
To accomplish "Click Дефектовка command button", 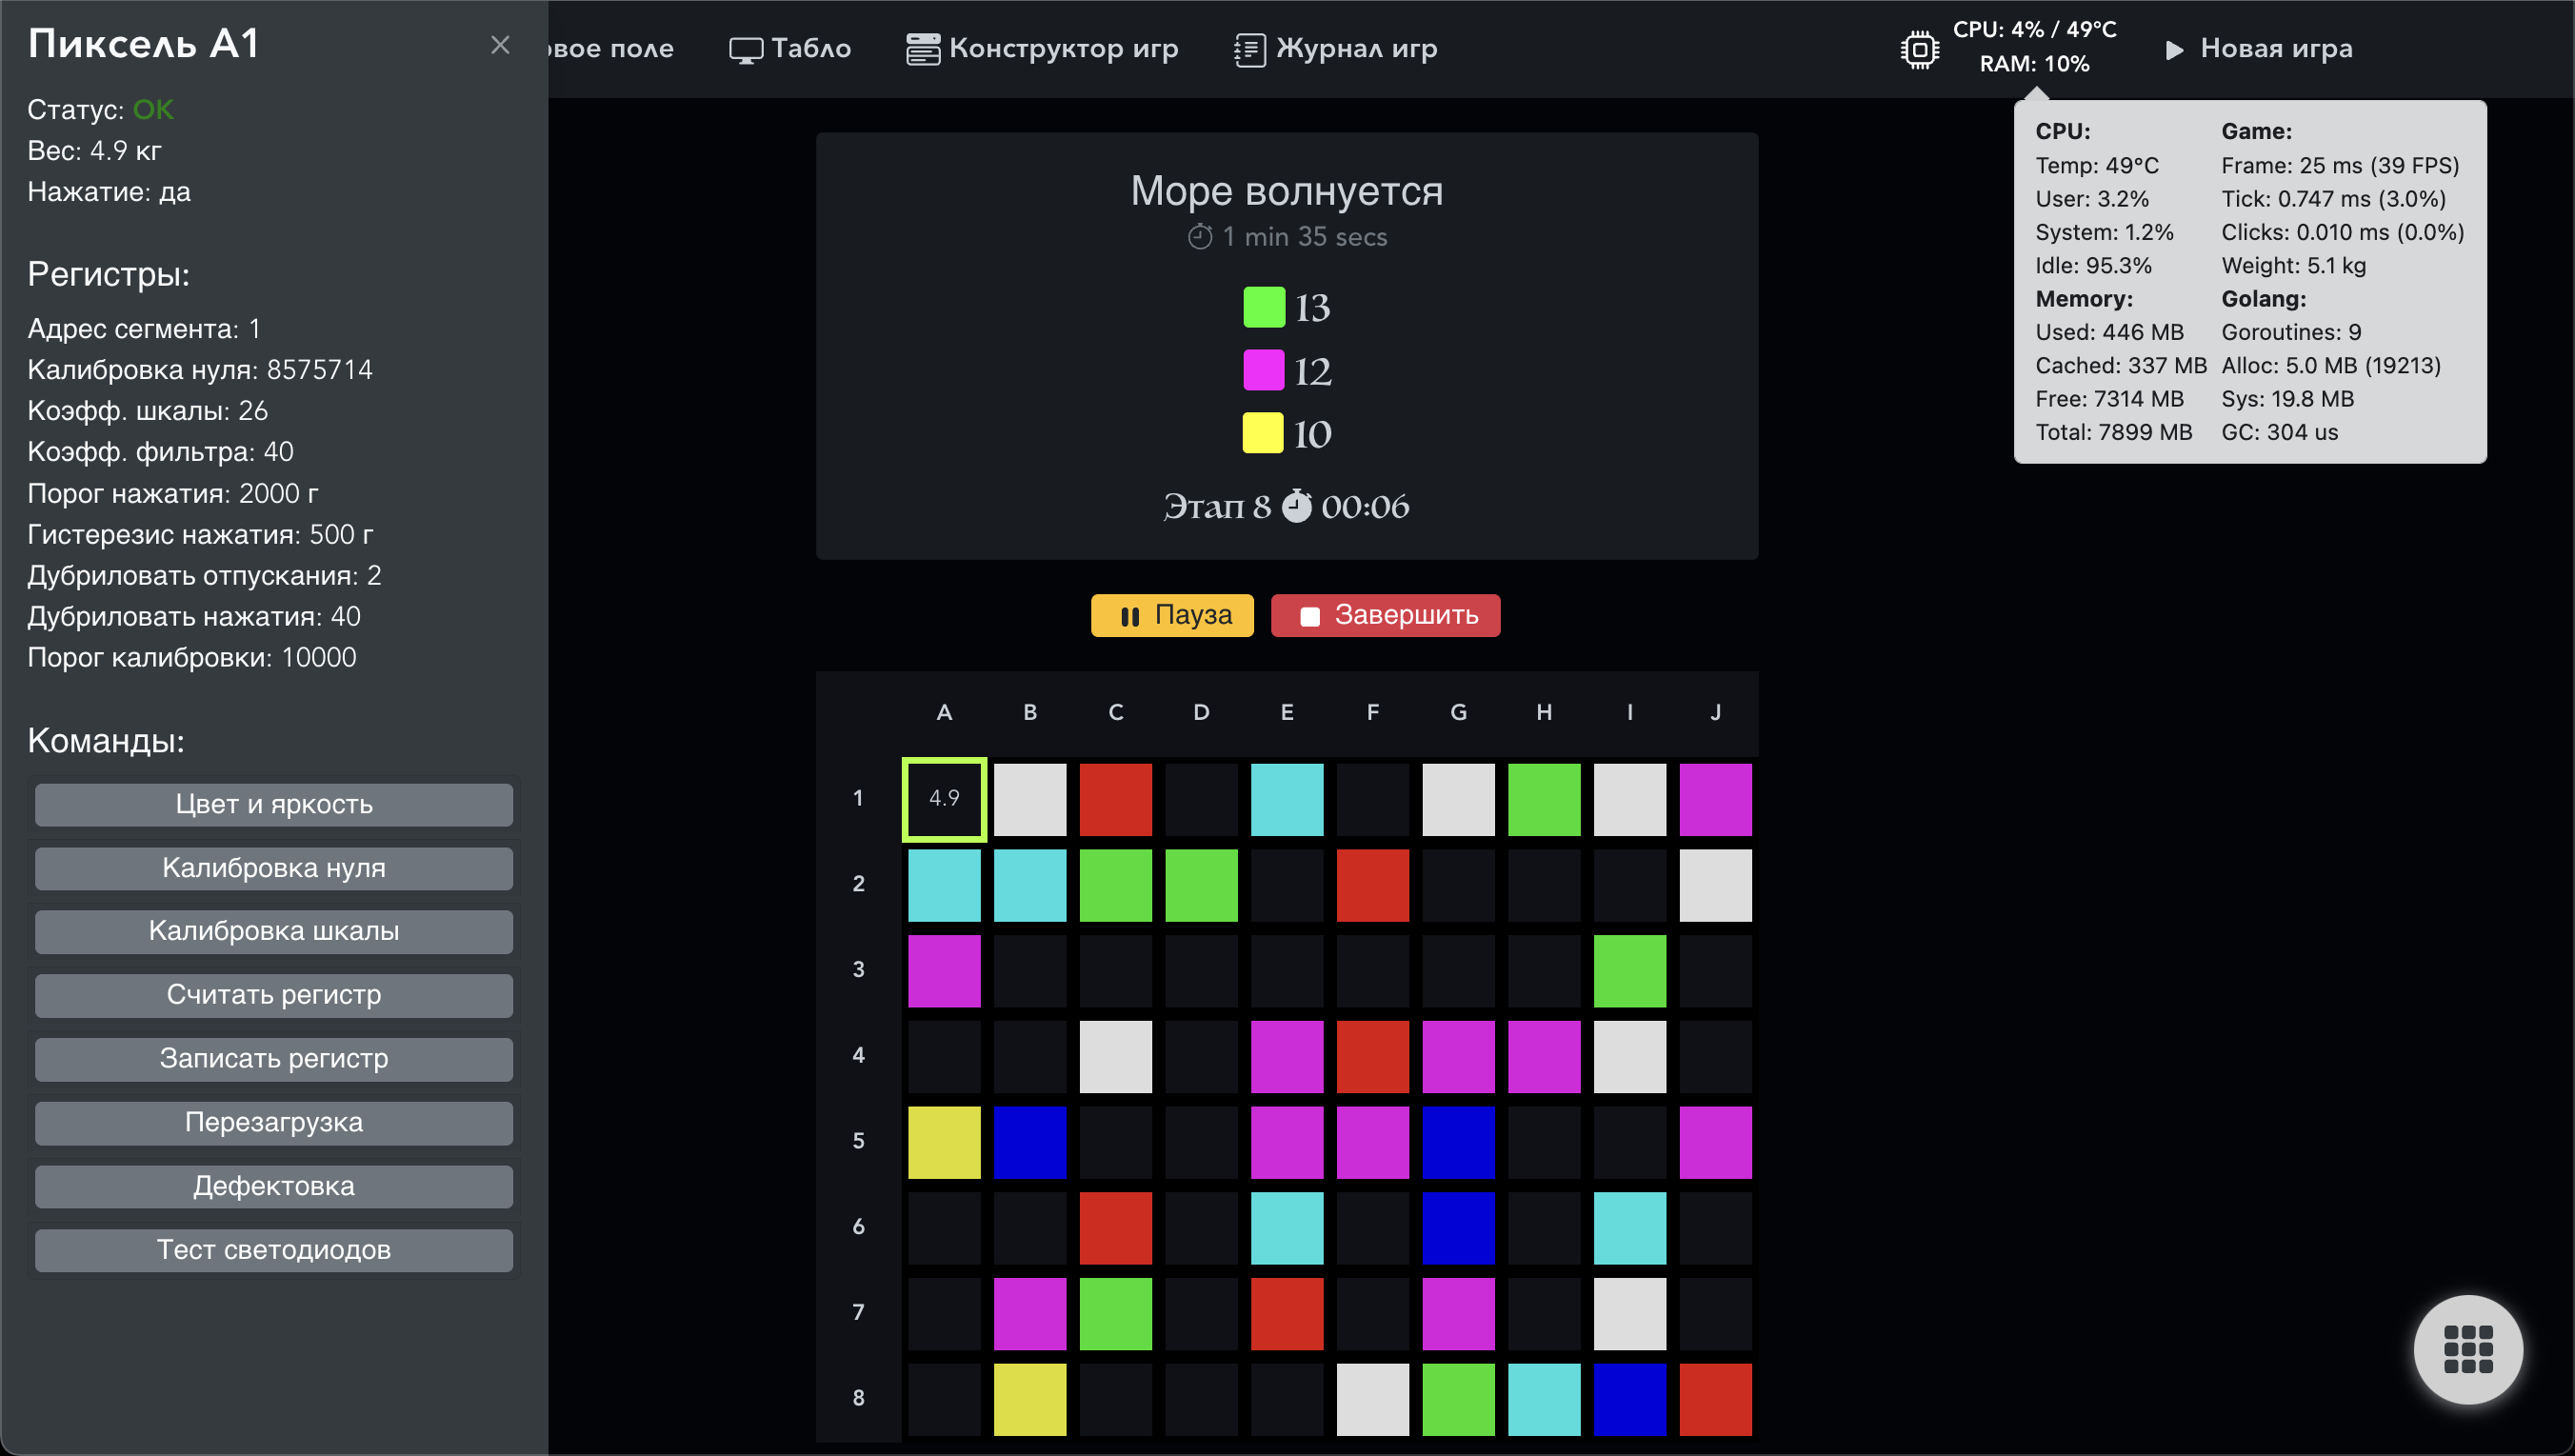I will pyautogui.click(x=274, y=1187).
